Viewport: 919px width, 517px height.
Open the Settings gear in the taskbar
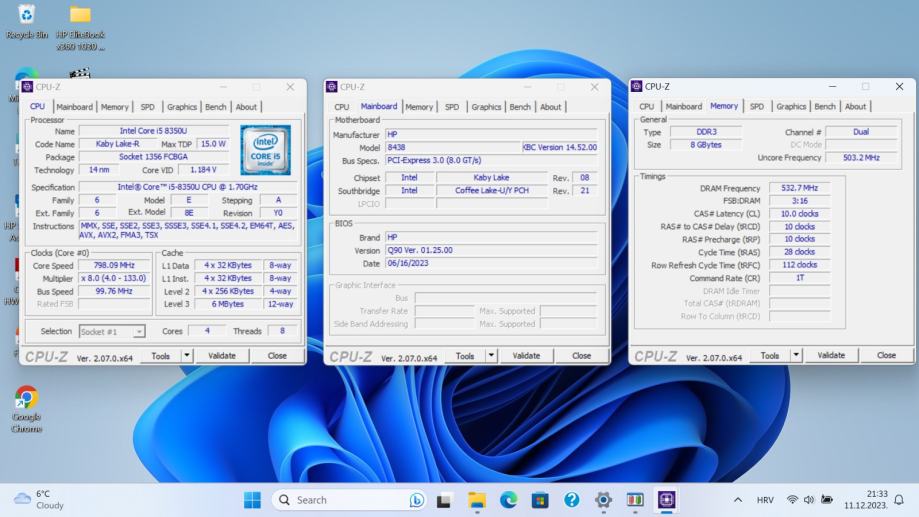coord(603,499)
